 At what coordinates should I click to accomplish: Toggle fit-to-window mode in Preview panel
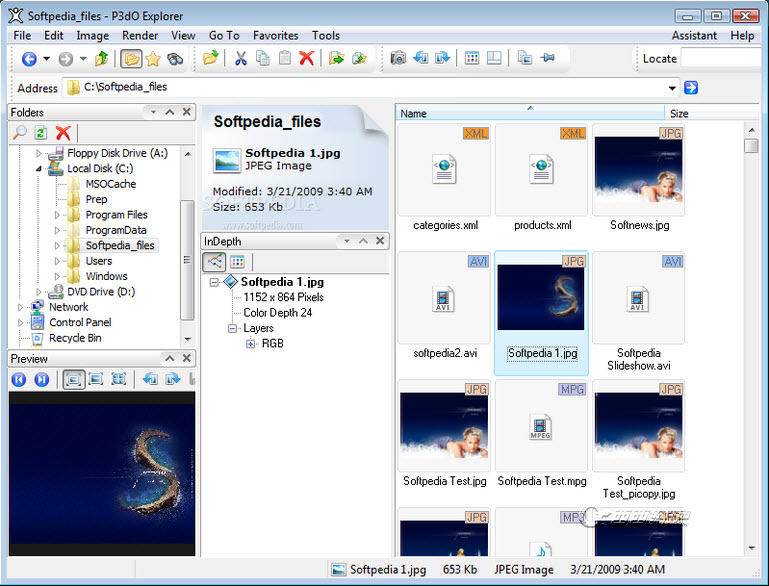tap(74, 379)
